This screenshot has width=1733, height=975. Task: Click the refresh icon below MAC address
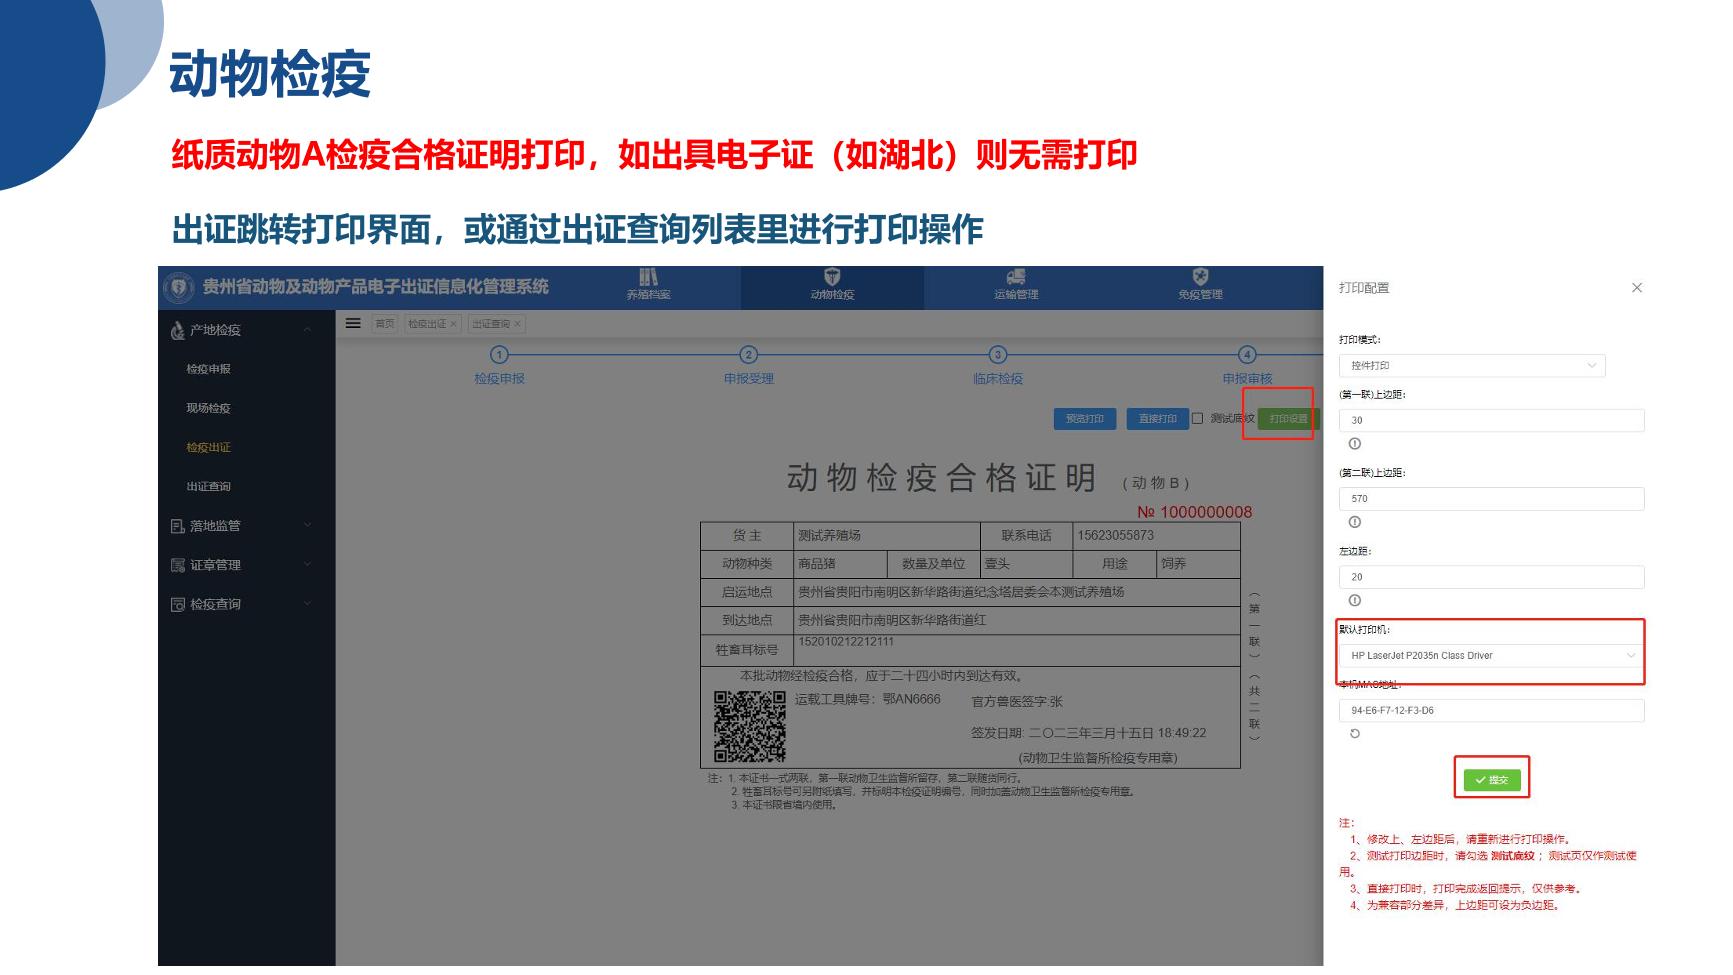[1355, 734]
